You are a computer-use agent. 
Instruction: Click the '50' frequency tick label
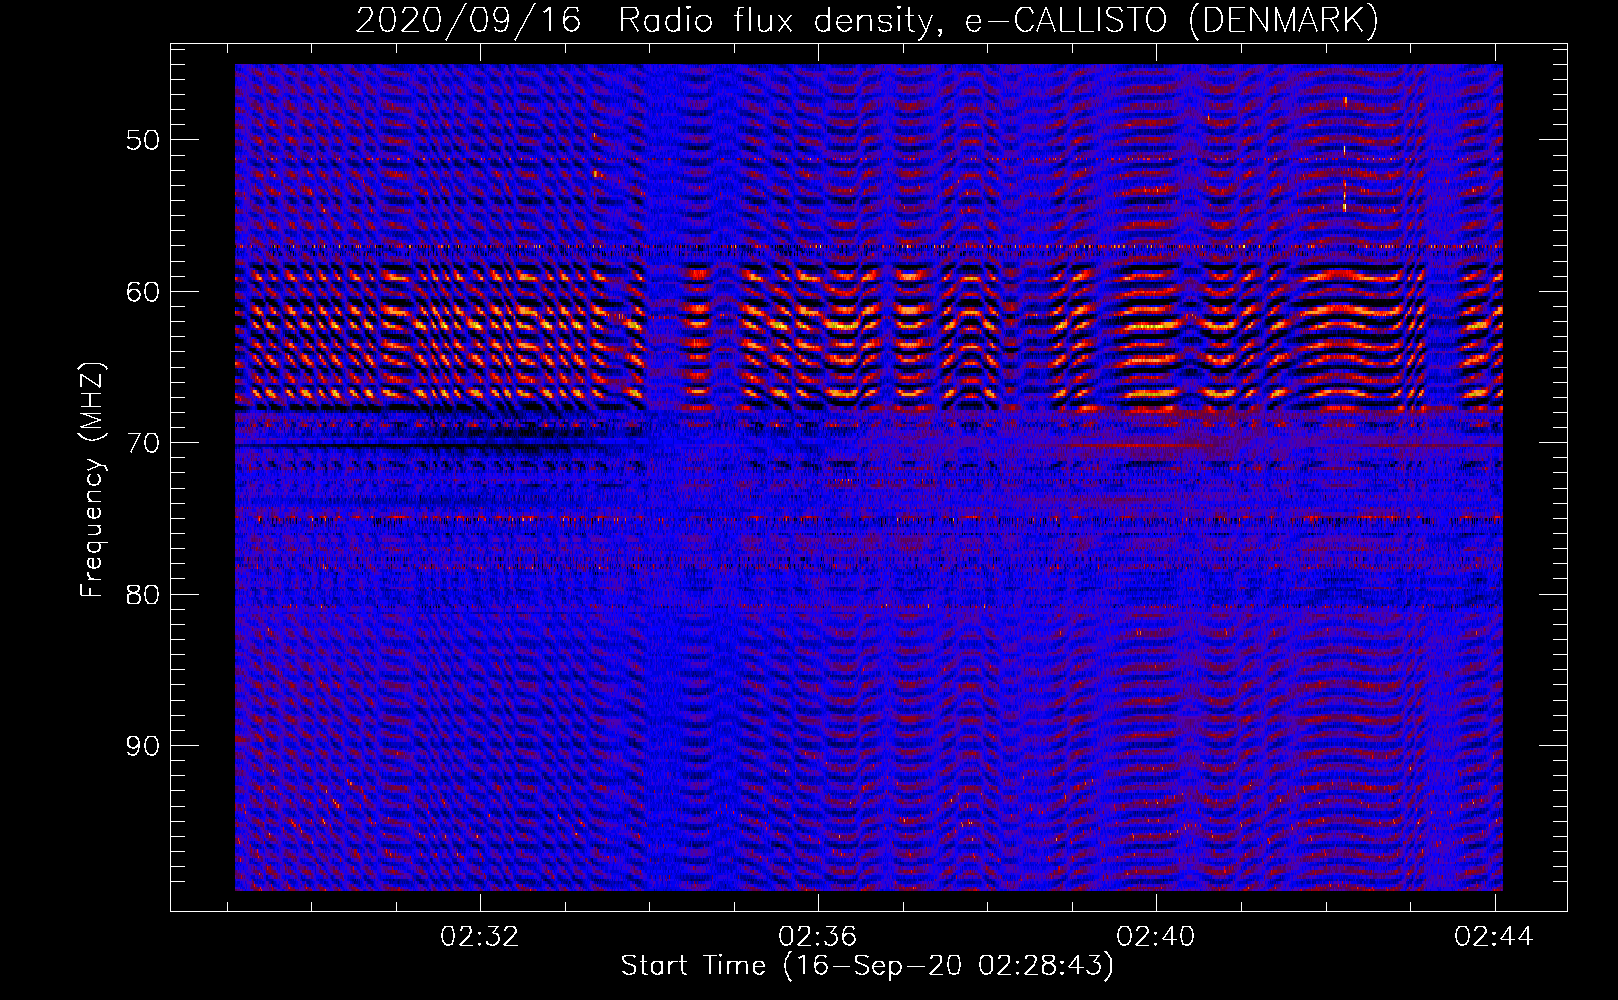click(x=143, y=140)
